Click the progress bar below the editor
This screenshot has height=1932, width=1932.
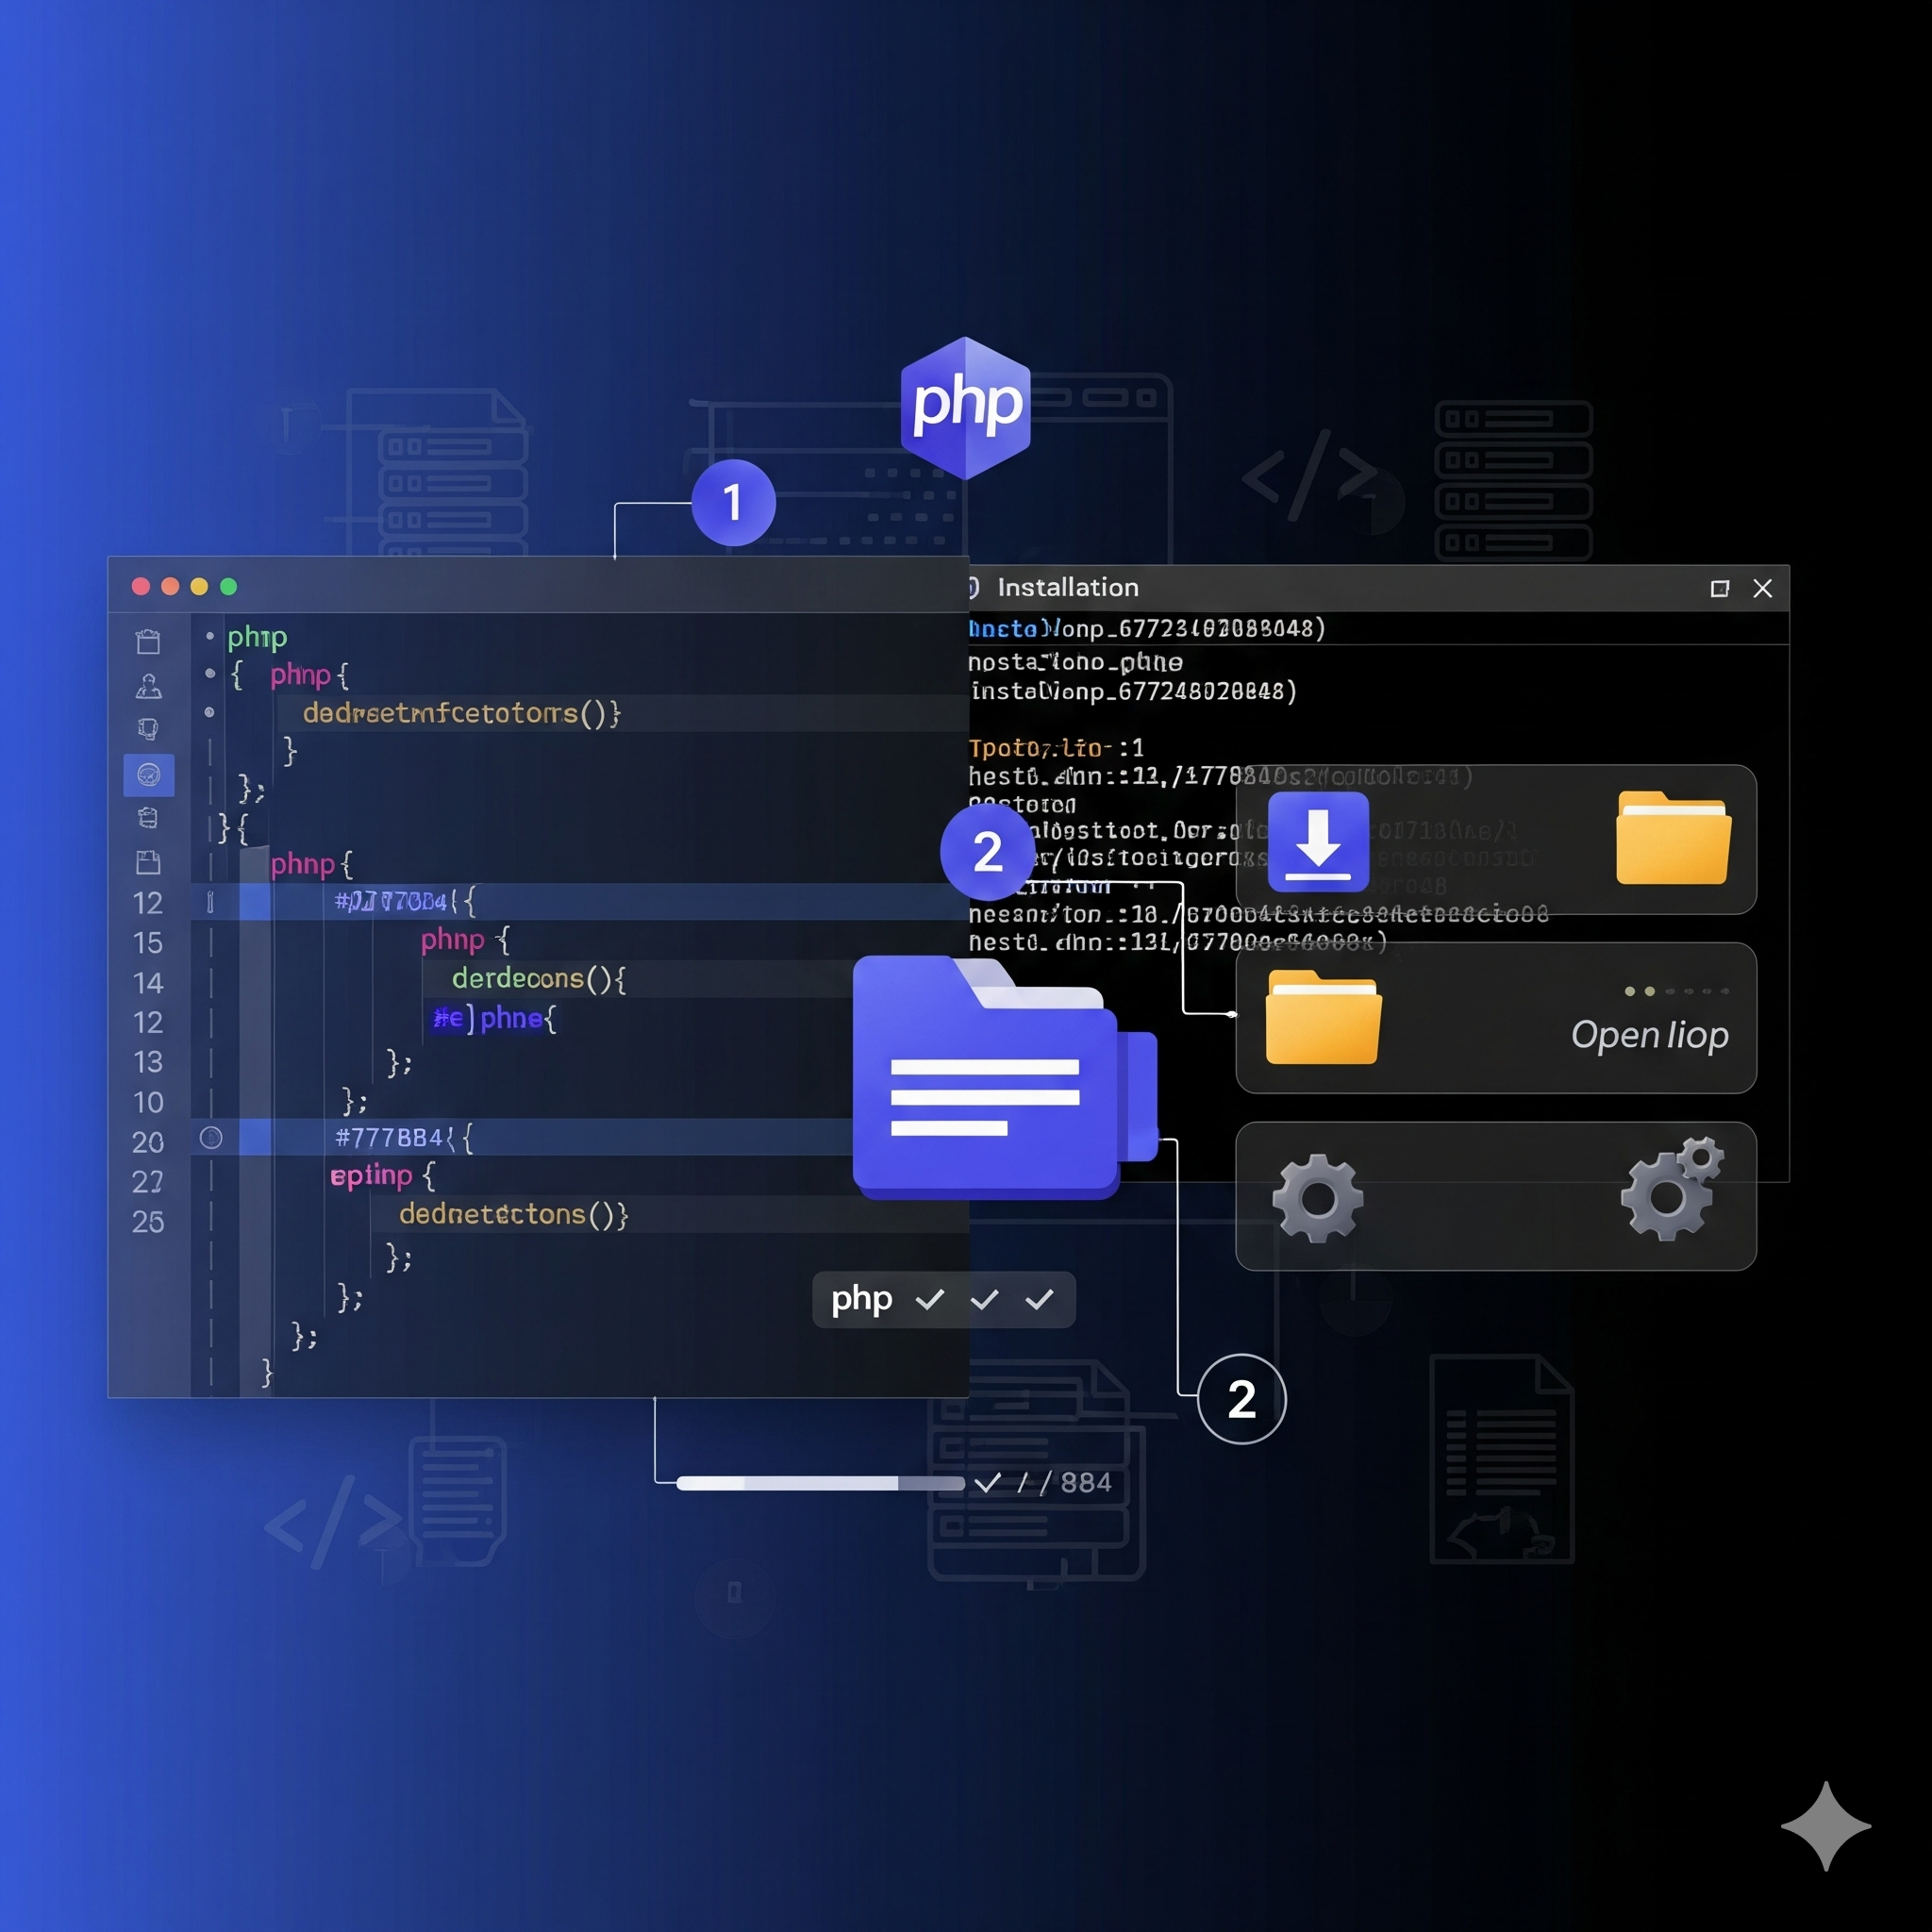[x=820, y=1483]
